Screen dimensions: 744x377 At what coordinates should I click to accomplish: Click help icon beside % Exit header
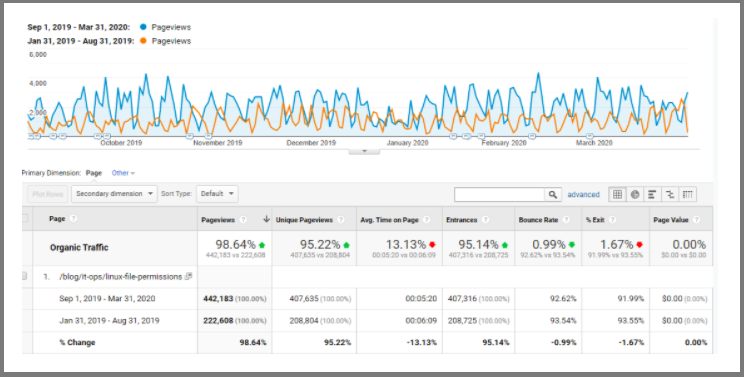coord(612,220)
